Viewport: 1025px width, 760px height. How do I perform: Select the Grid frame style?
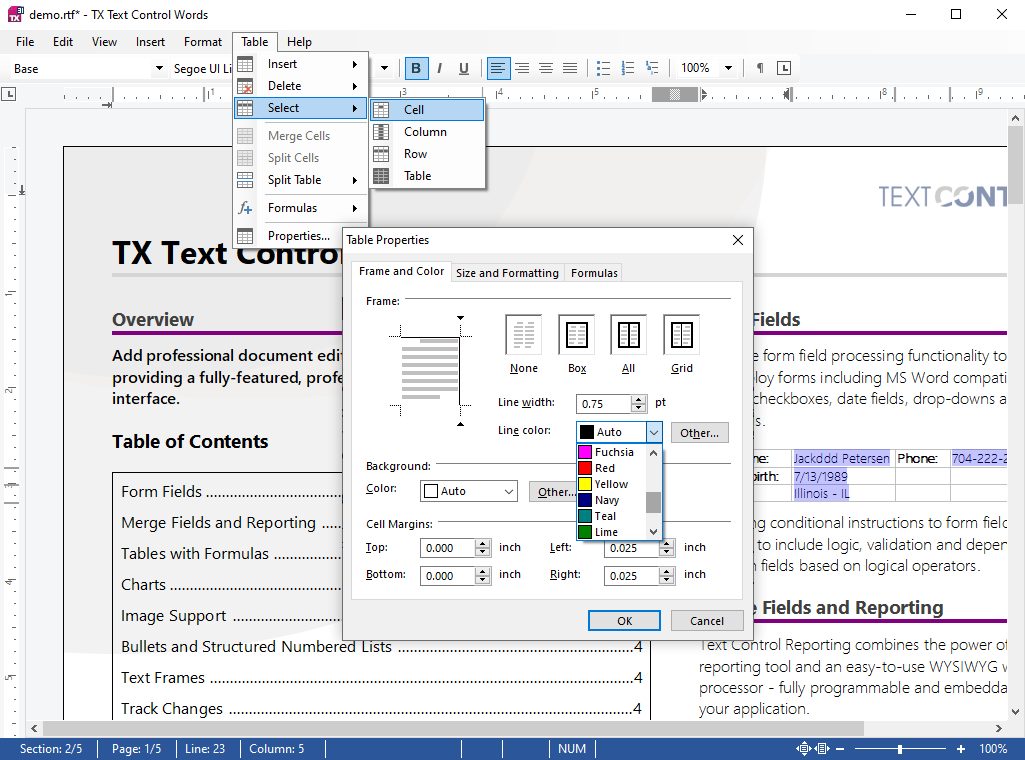click(x=681, y=335)
